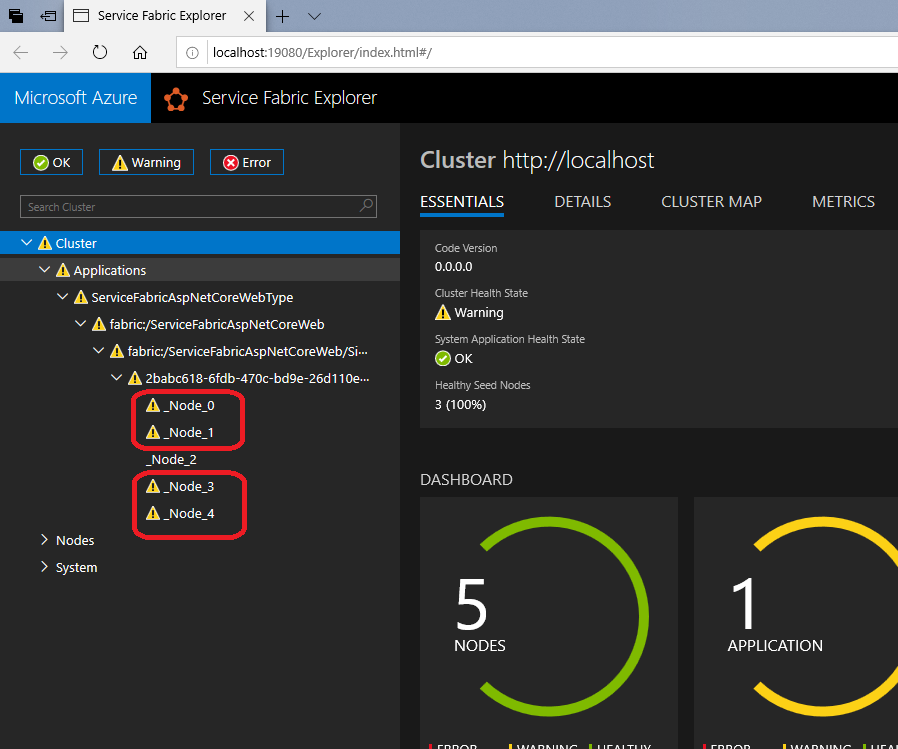The width and height of the screenshot is (898, 749).
Task: Select System in the tree
Action: pos(76,567)
